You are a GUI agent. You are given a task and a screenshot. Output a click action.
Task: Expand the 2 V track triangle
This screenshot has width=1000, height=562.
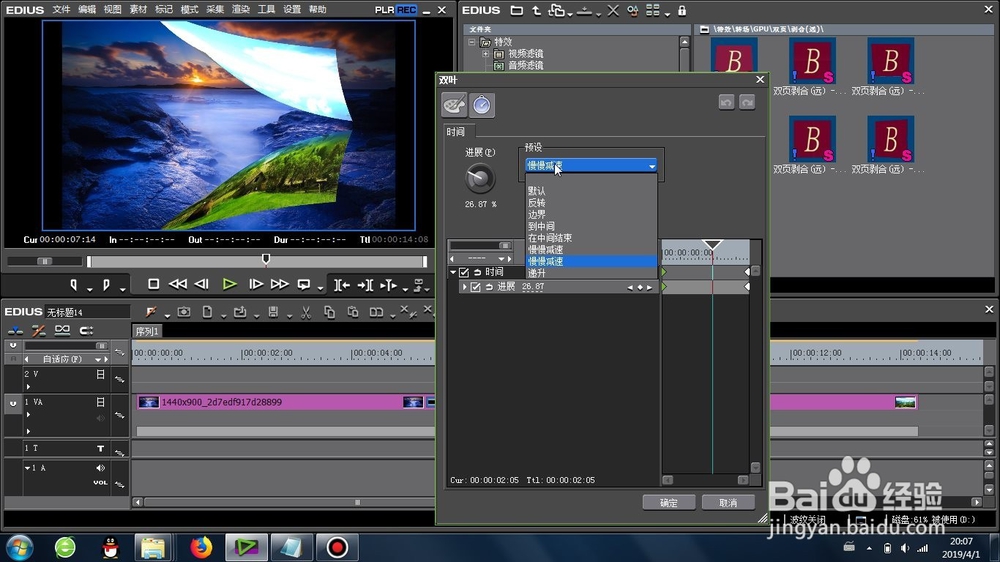(28, 387)
